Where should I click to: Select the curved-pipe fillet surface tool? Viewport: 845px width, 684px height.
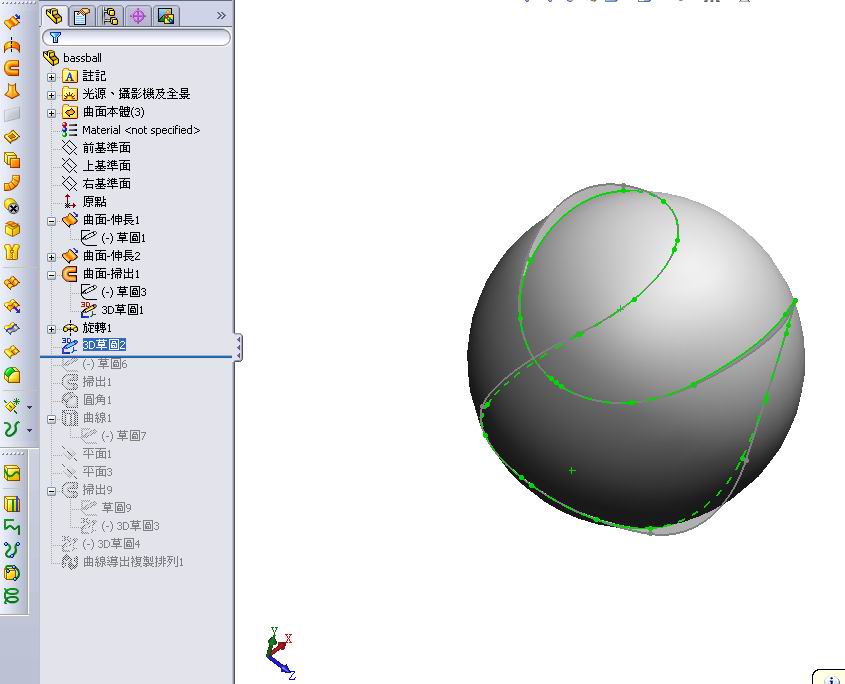pyautogui.click(x=12, y=183)
